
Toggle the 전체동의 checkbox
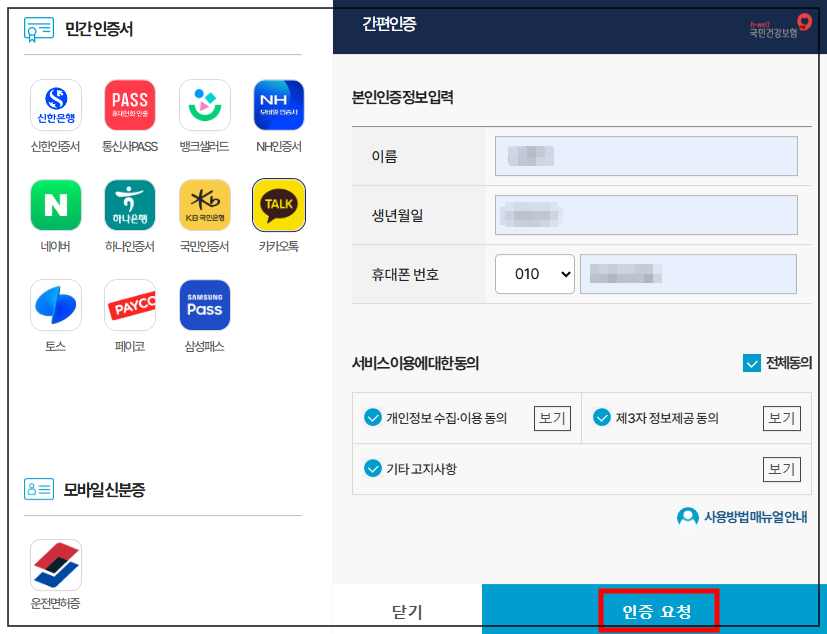(752, 363)
